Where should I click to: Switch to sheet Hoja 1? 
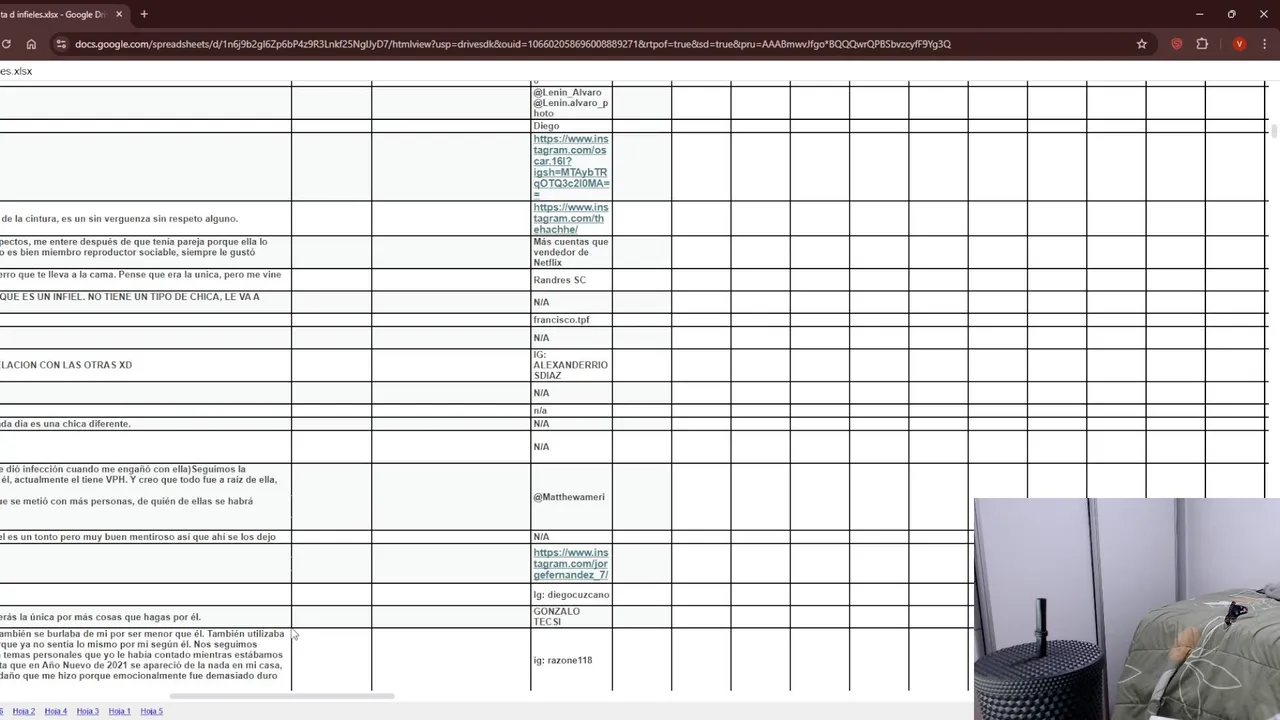120,711
